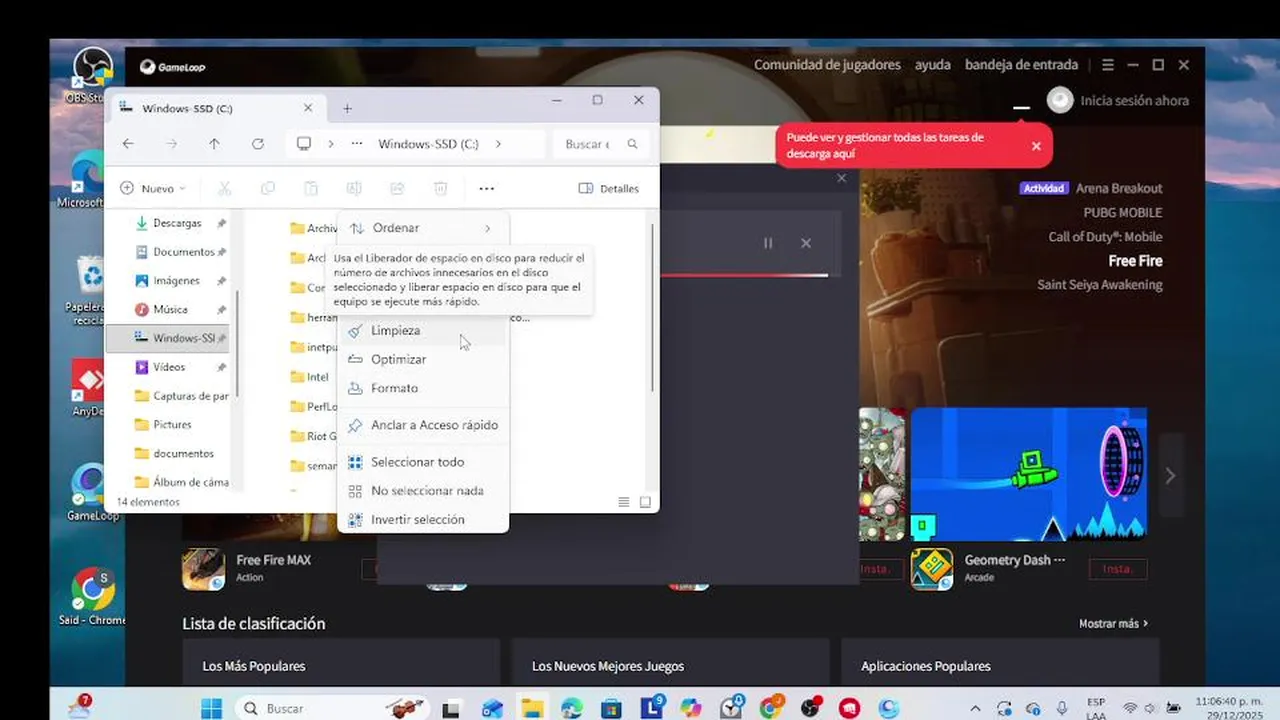Click the Rename icon in Explorer toolbar
Screen dimensions: 1280x720
pos(354,188)
